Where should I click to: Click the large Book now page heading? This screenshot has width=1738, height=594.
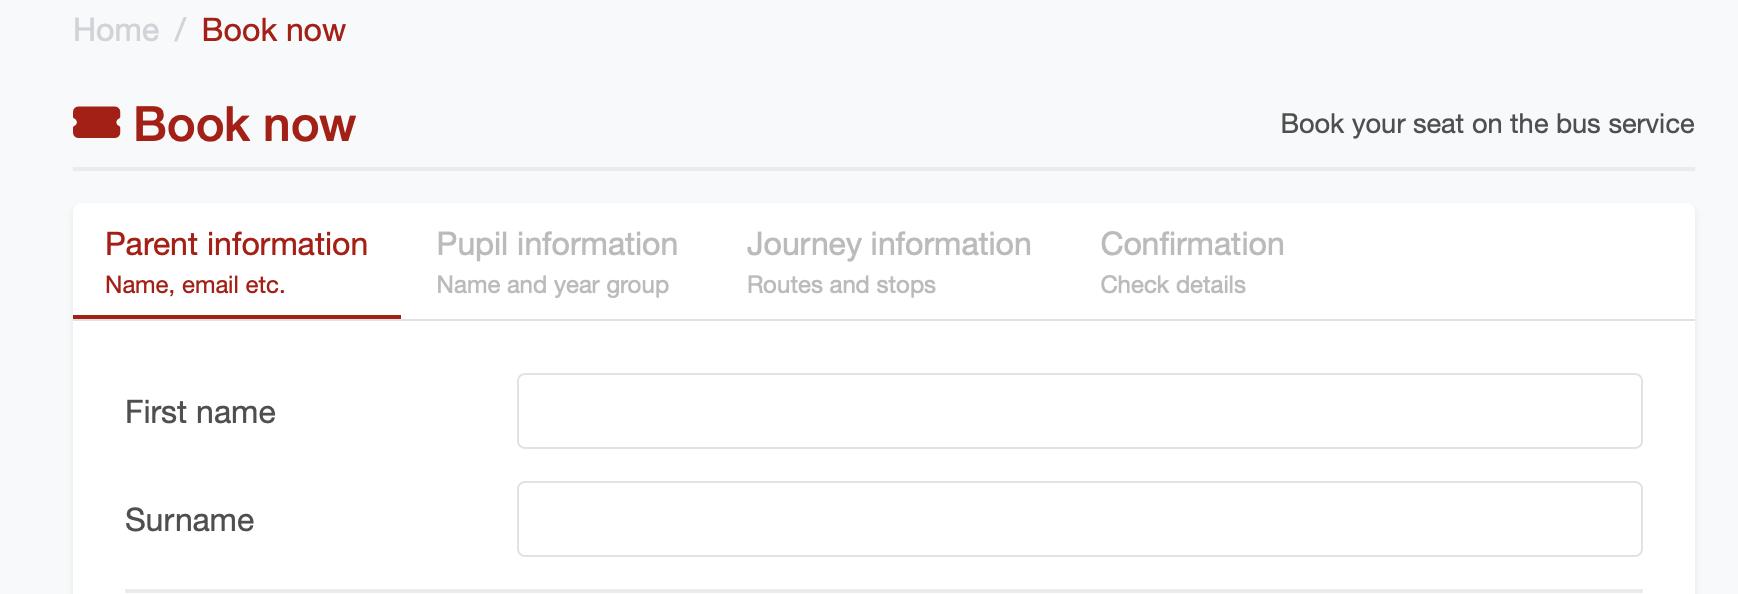click(x=244, y=124)
